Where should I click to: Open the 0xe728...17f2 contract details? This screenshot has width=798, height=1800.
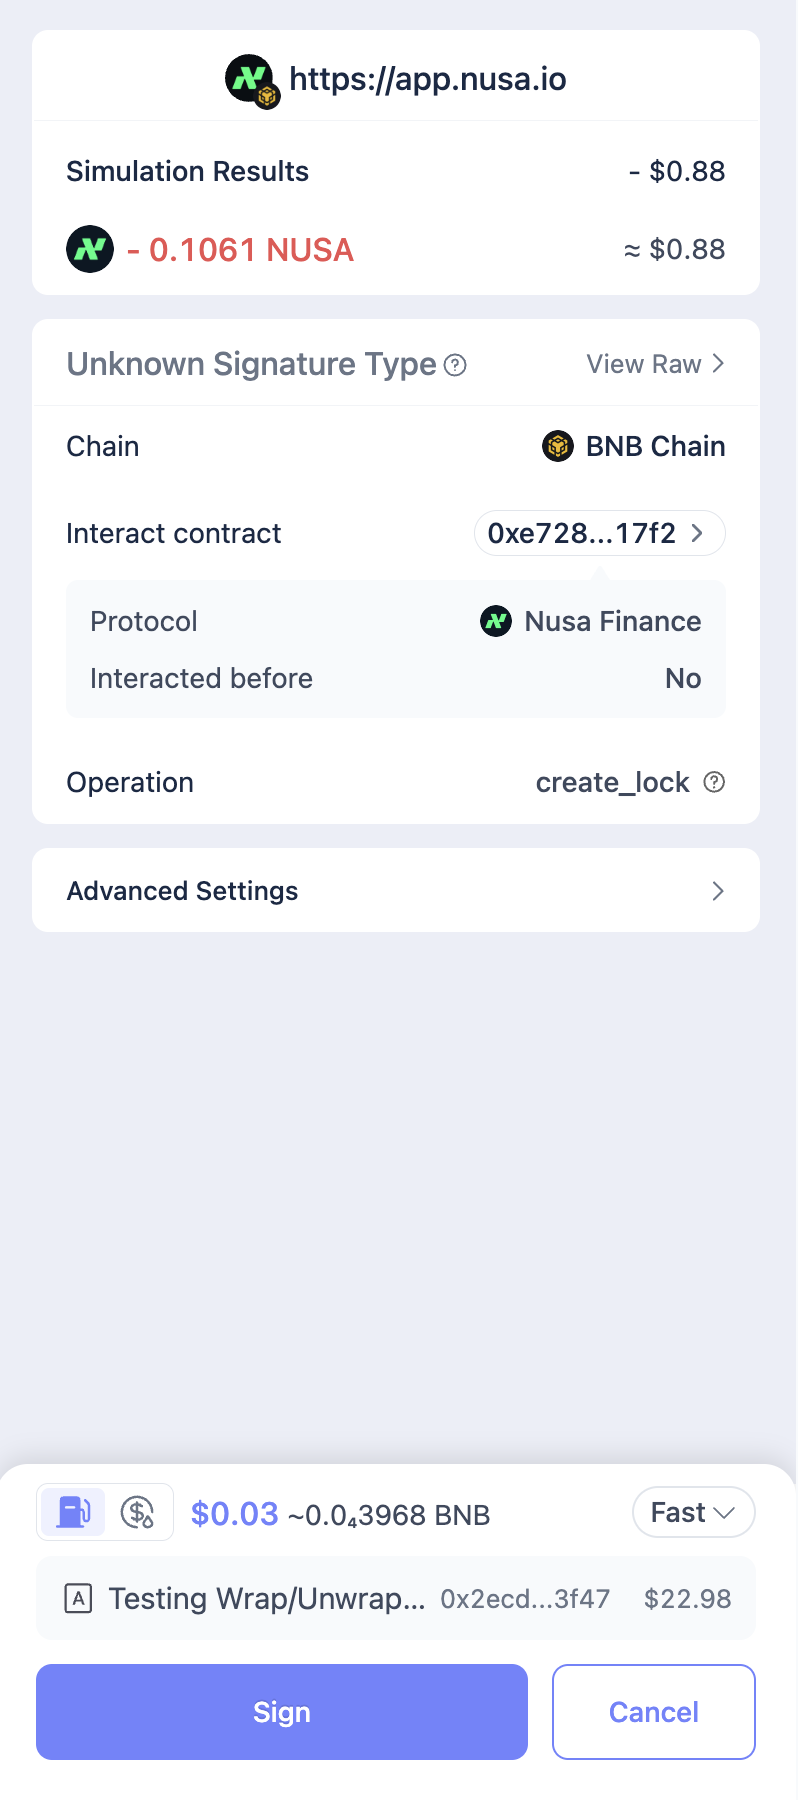point(598,533)
